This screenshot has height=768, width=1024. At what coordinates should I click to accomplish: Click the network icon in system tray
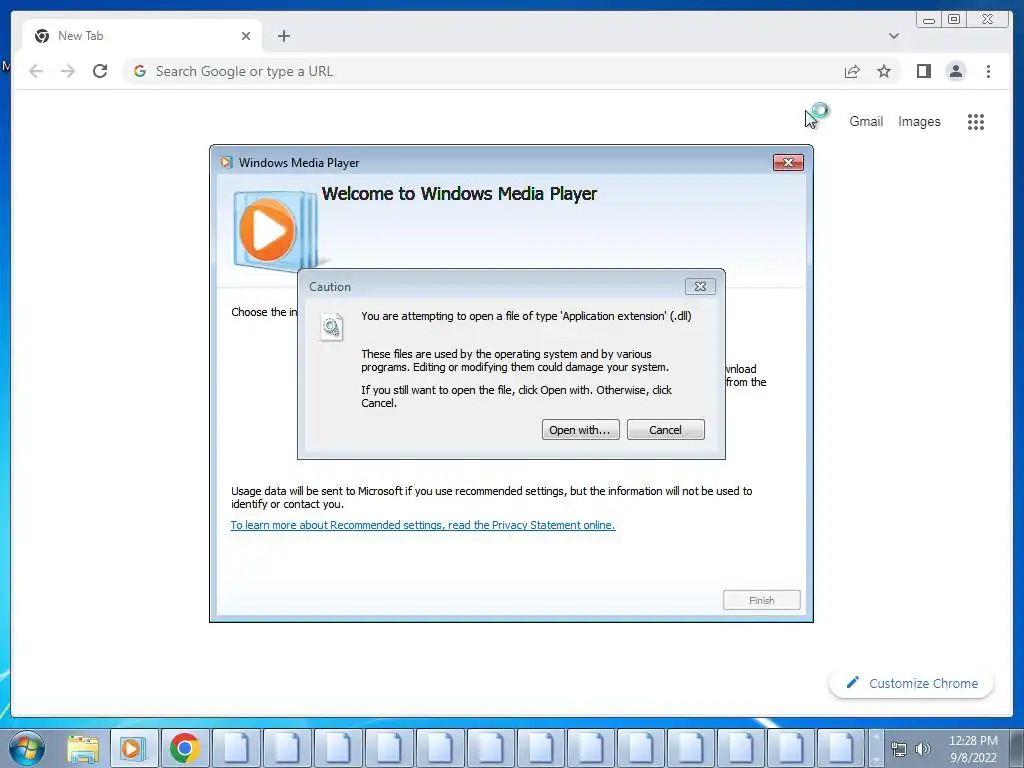[899, 749]
